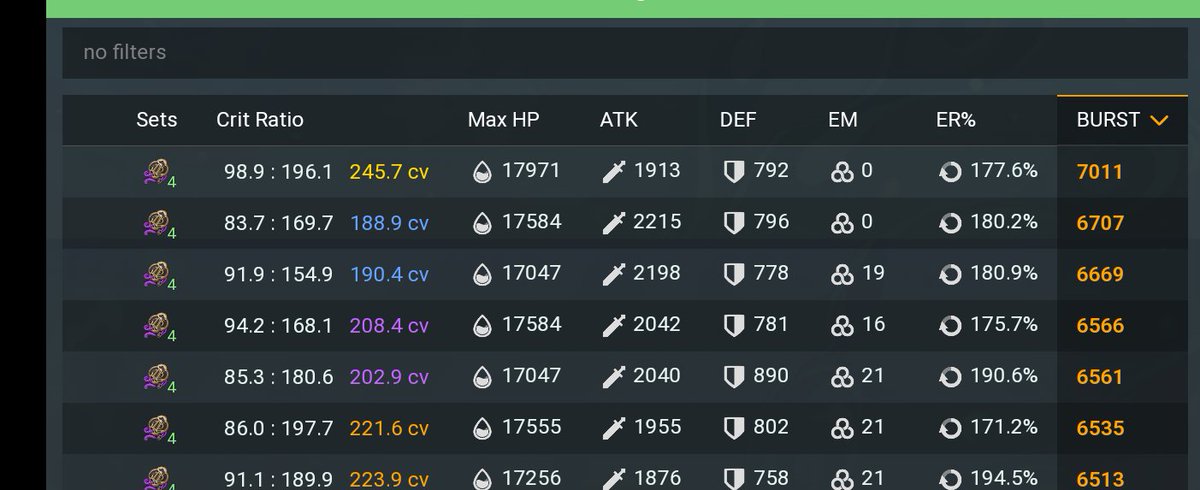The image size is (1200, 490).
Task: Select the 190.4 cv value
Action: click(x=389, y=274)
